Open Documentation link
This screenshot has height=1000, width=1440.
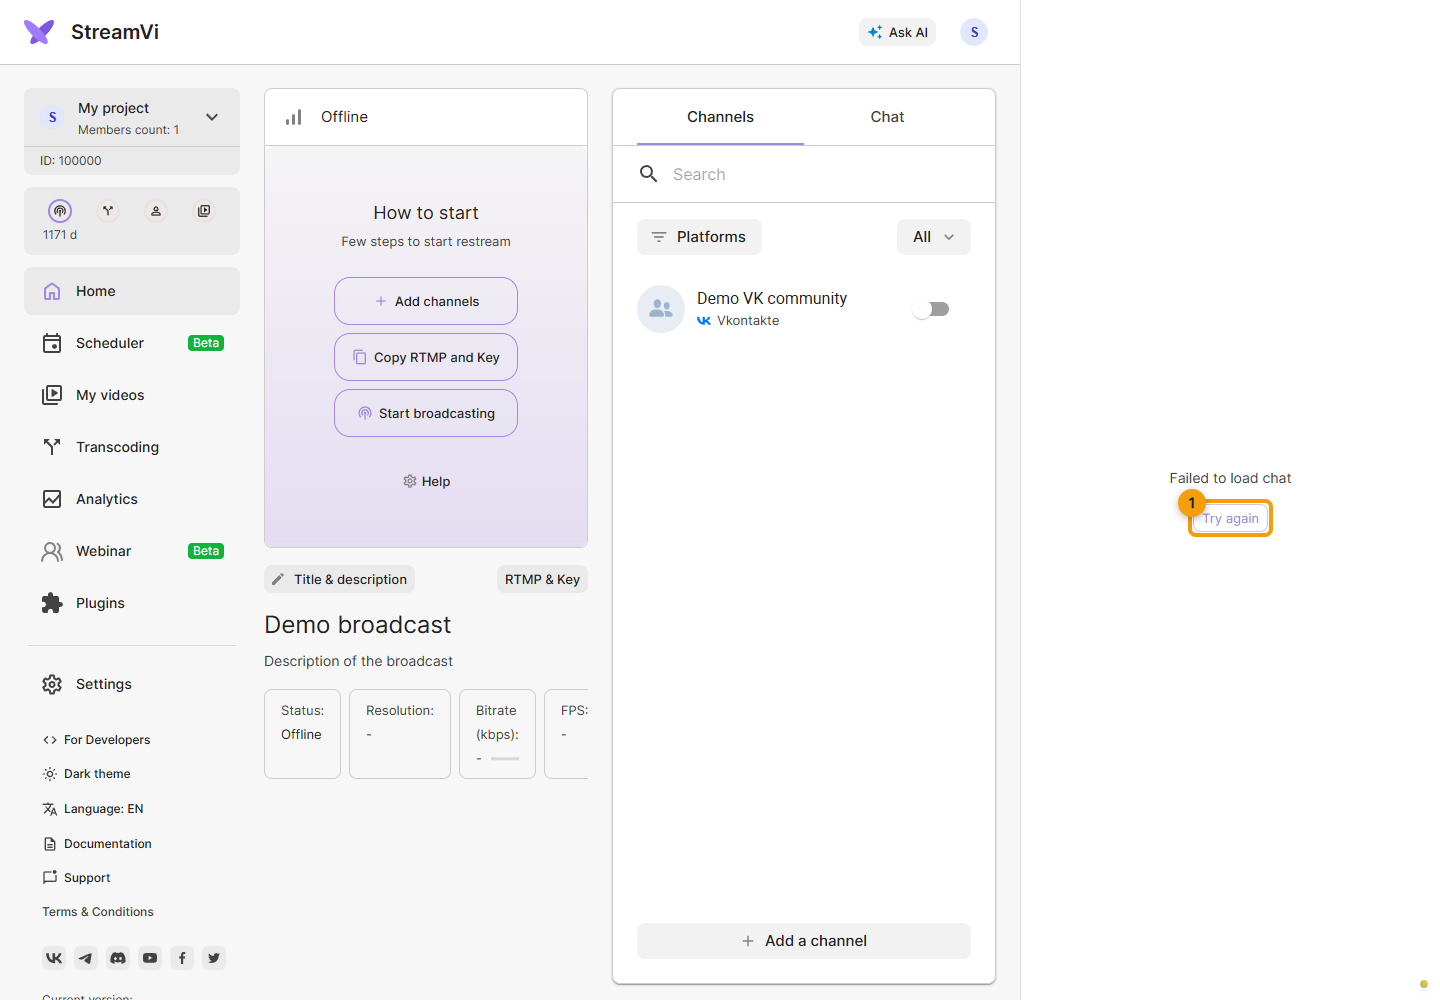(x=97, y=844)
